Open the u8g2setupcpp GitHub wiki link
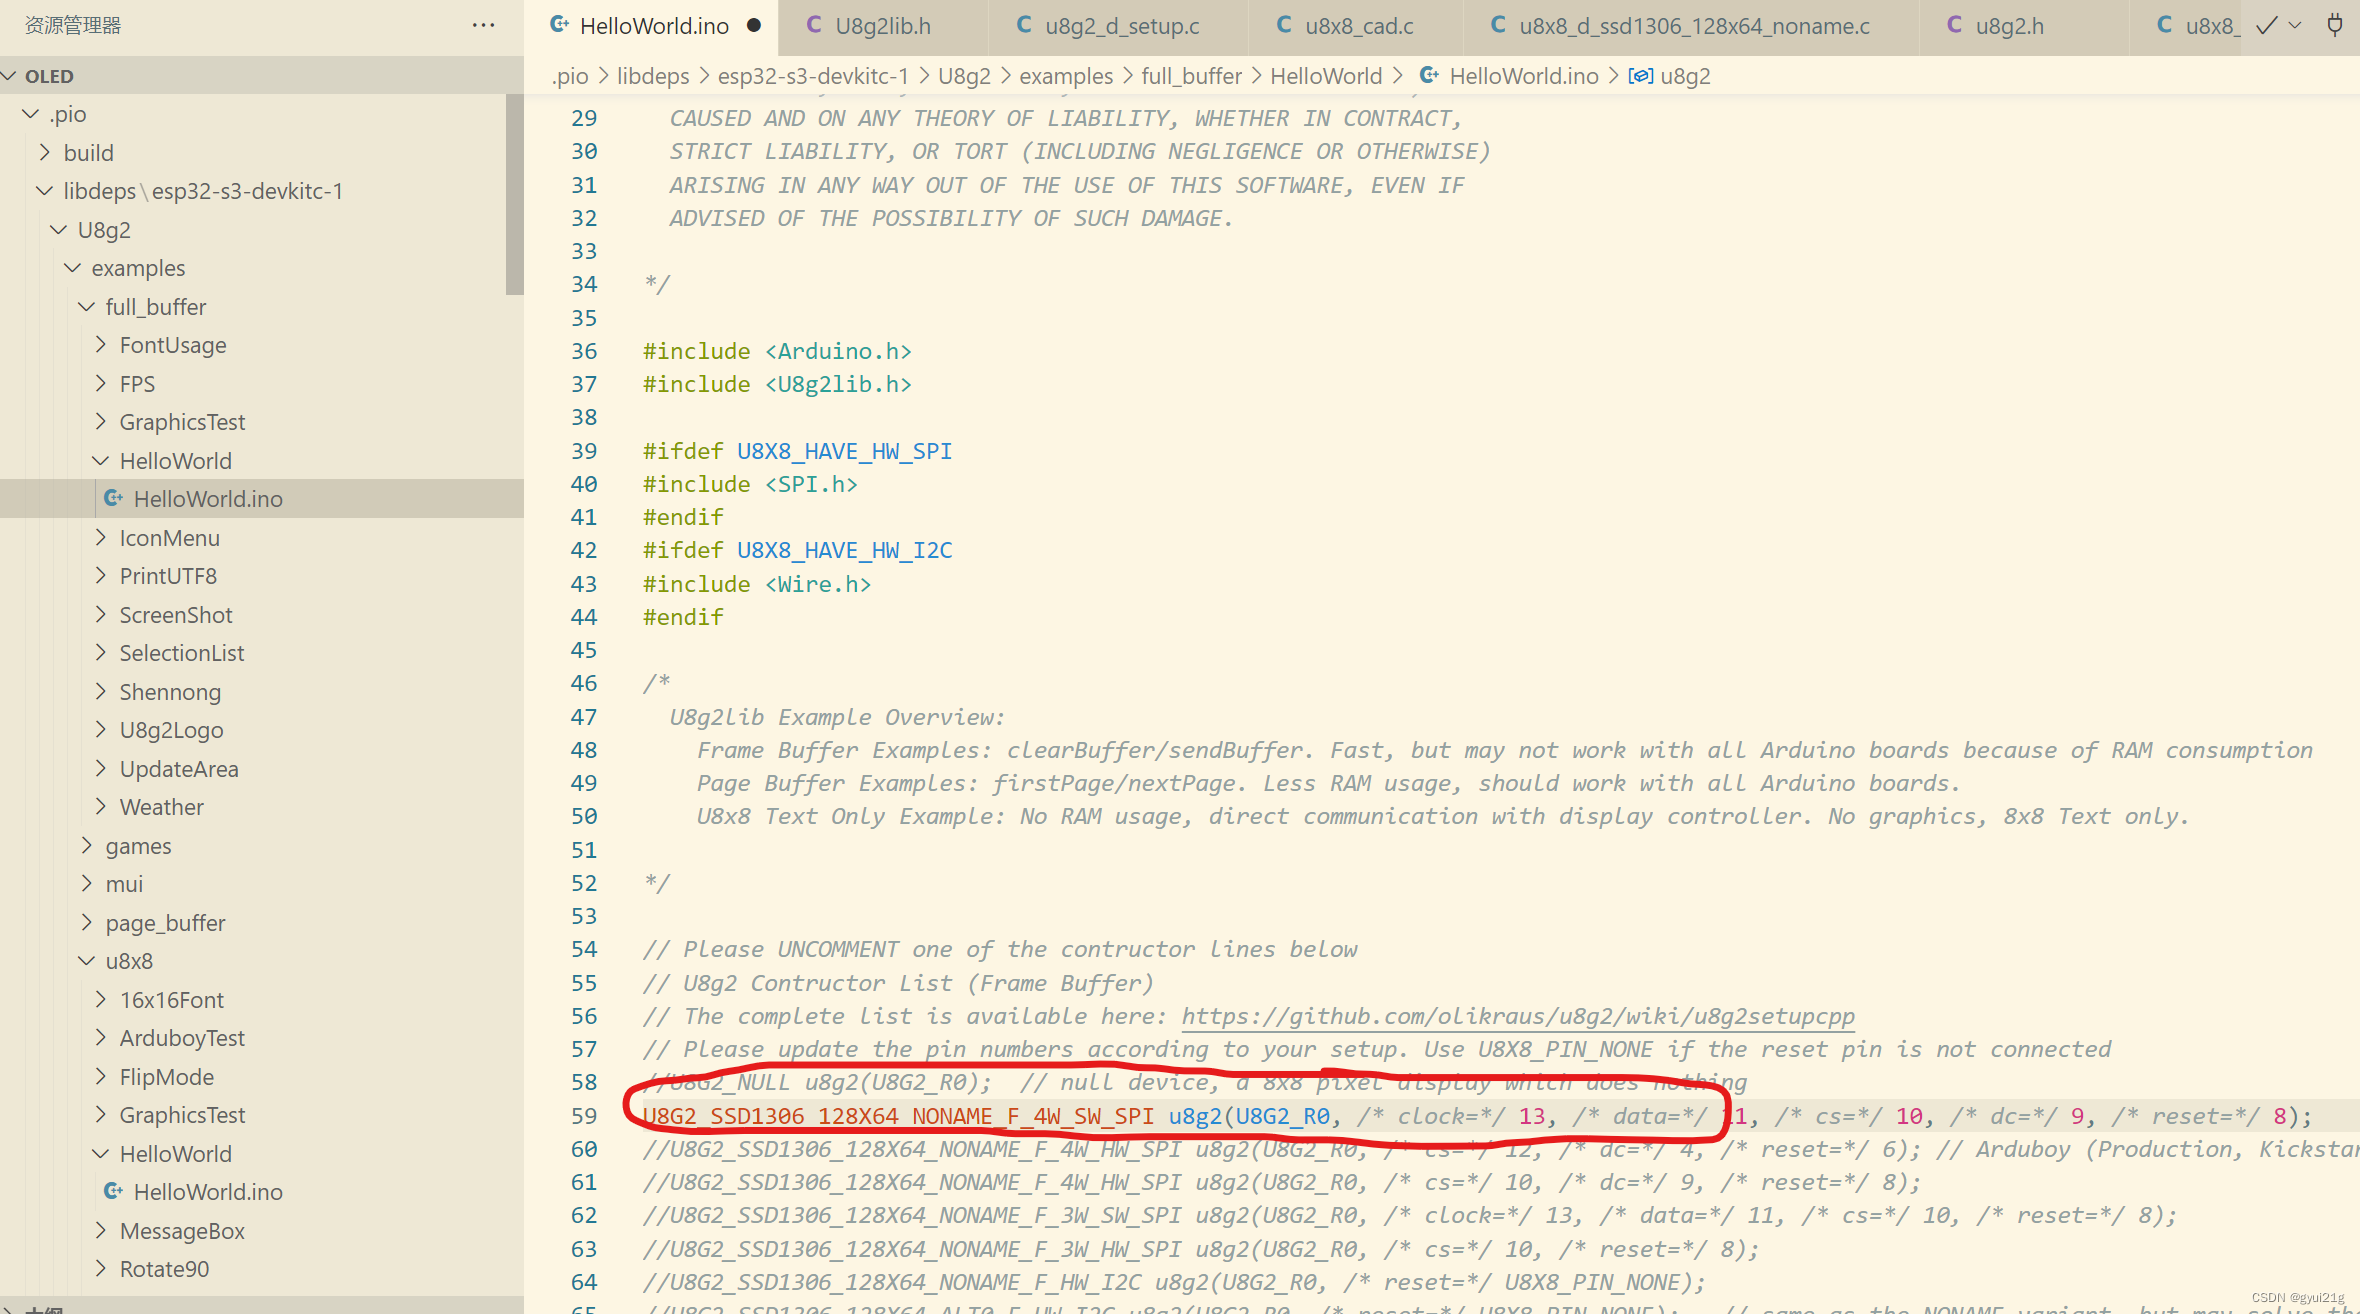This screenshot has width=2360, height=1314. tap(1517, 1016)
